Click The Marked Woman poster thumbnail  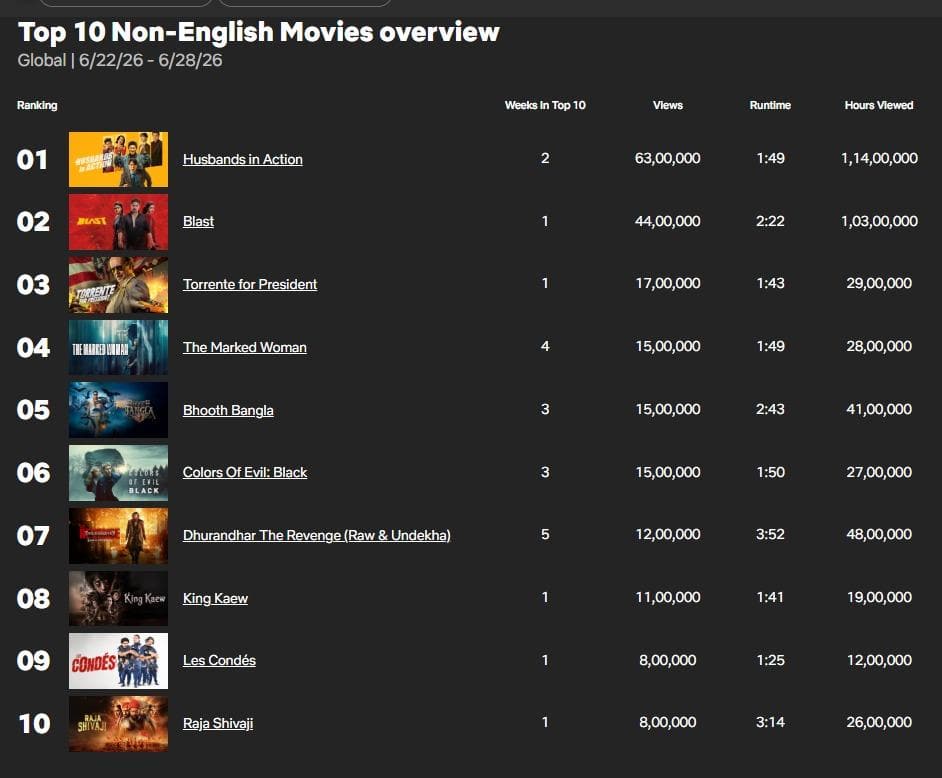tap(118, 347)
